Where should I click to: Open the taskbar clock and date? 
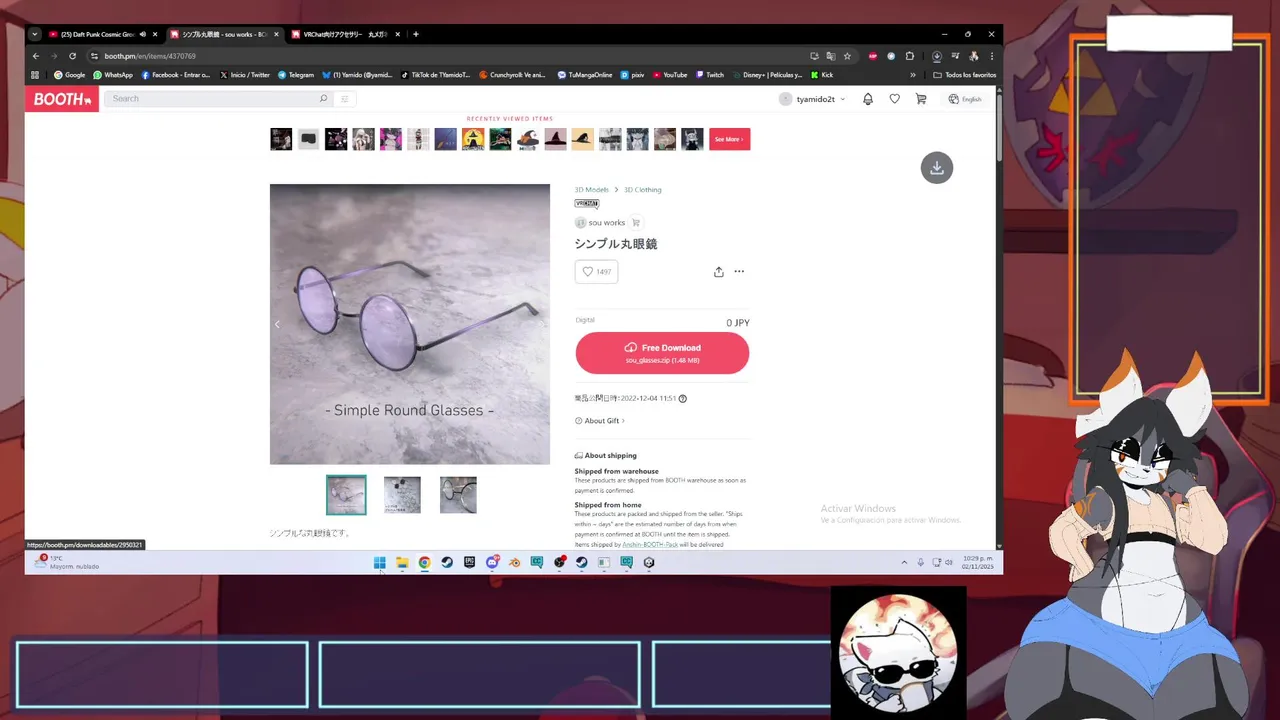coord(978,563)
